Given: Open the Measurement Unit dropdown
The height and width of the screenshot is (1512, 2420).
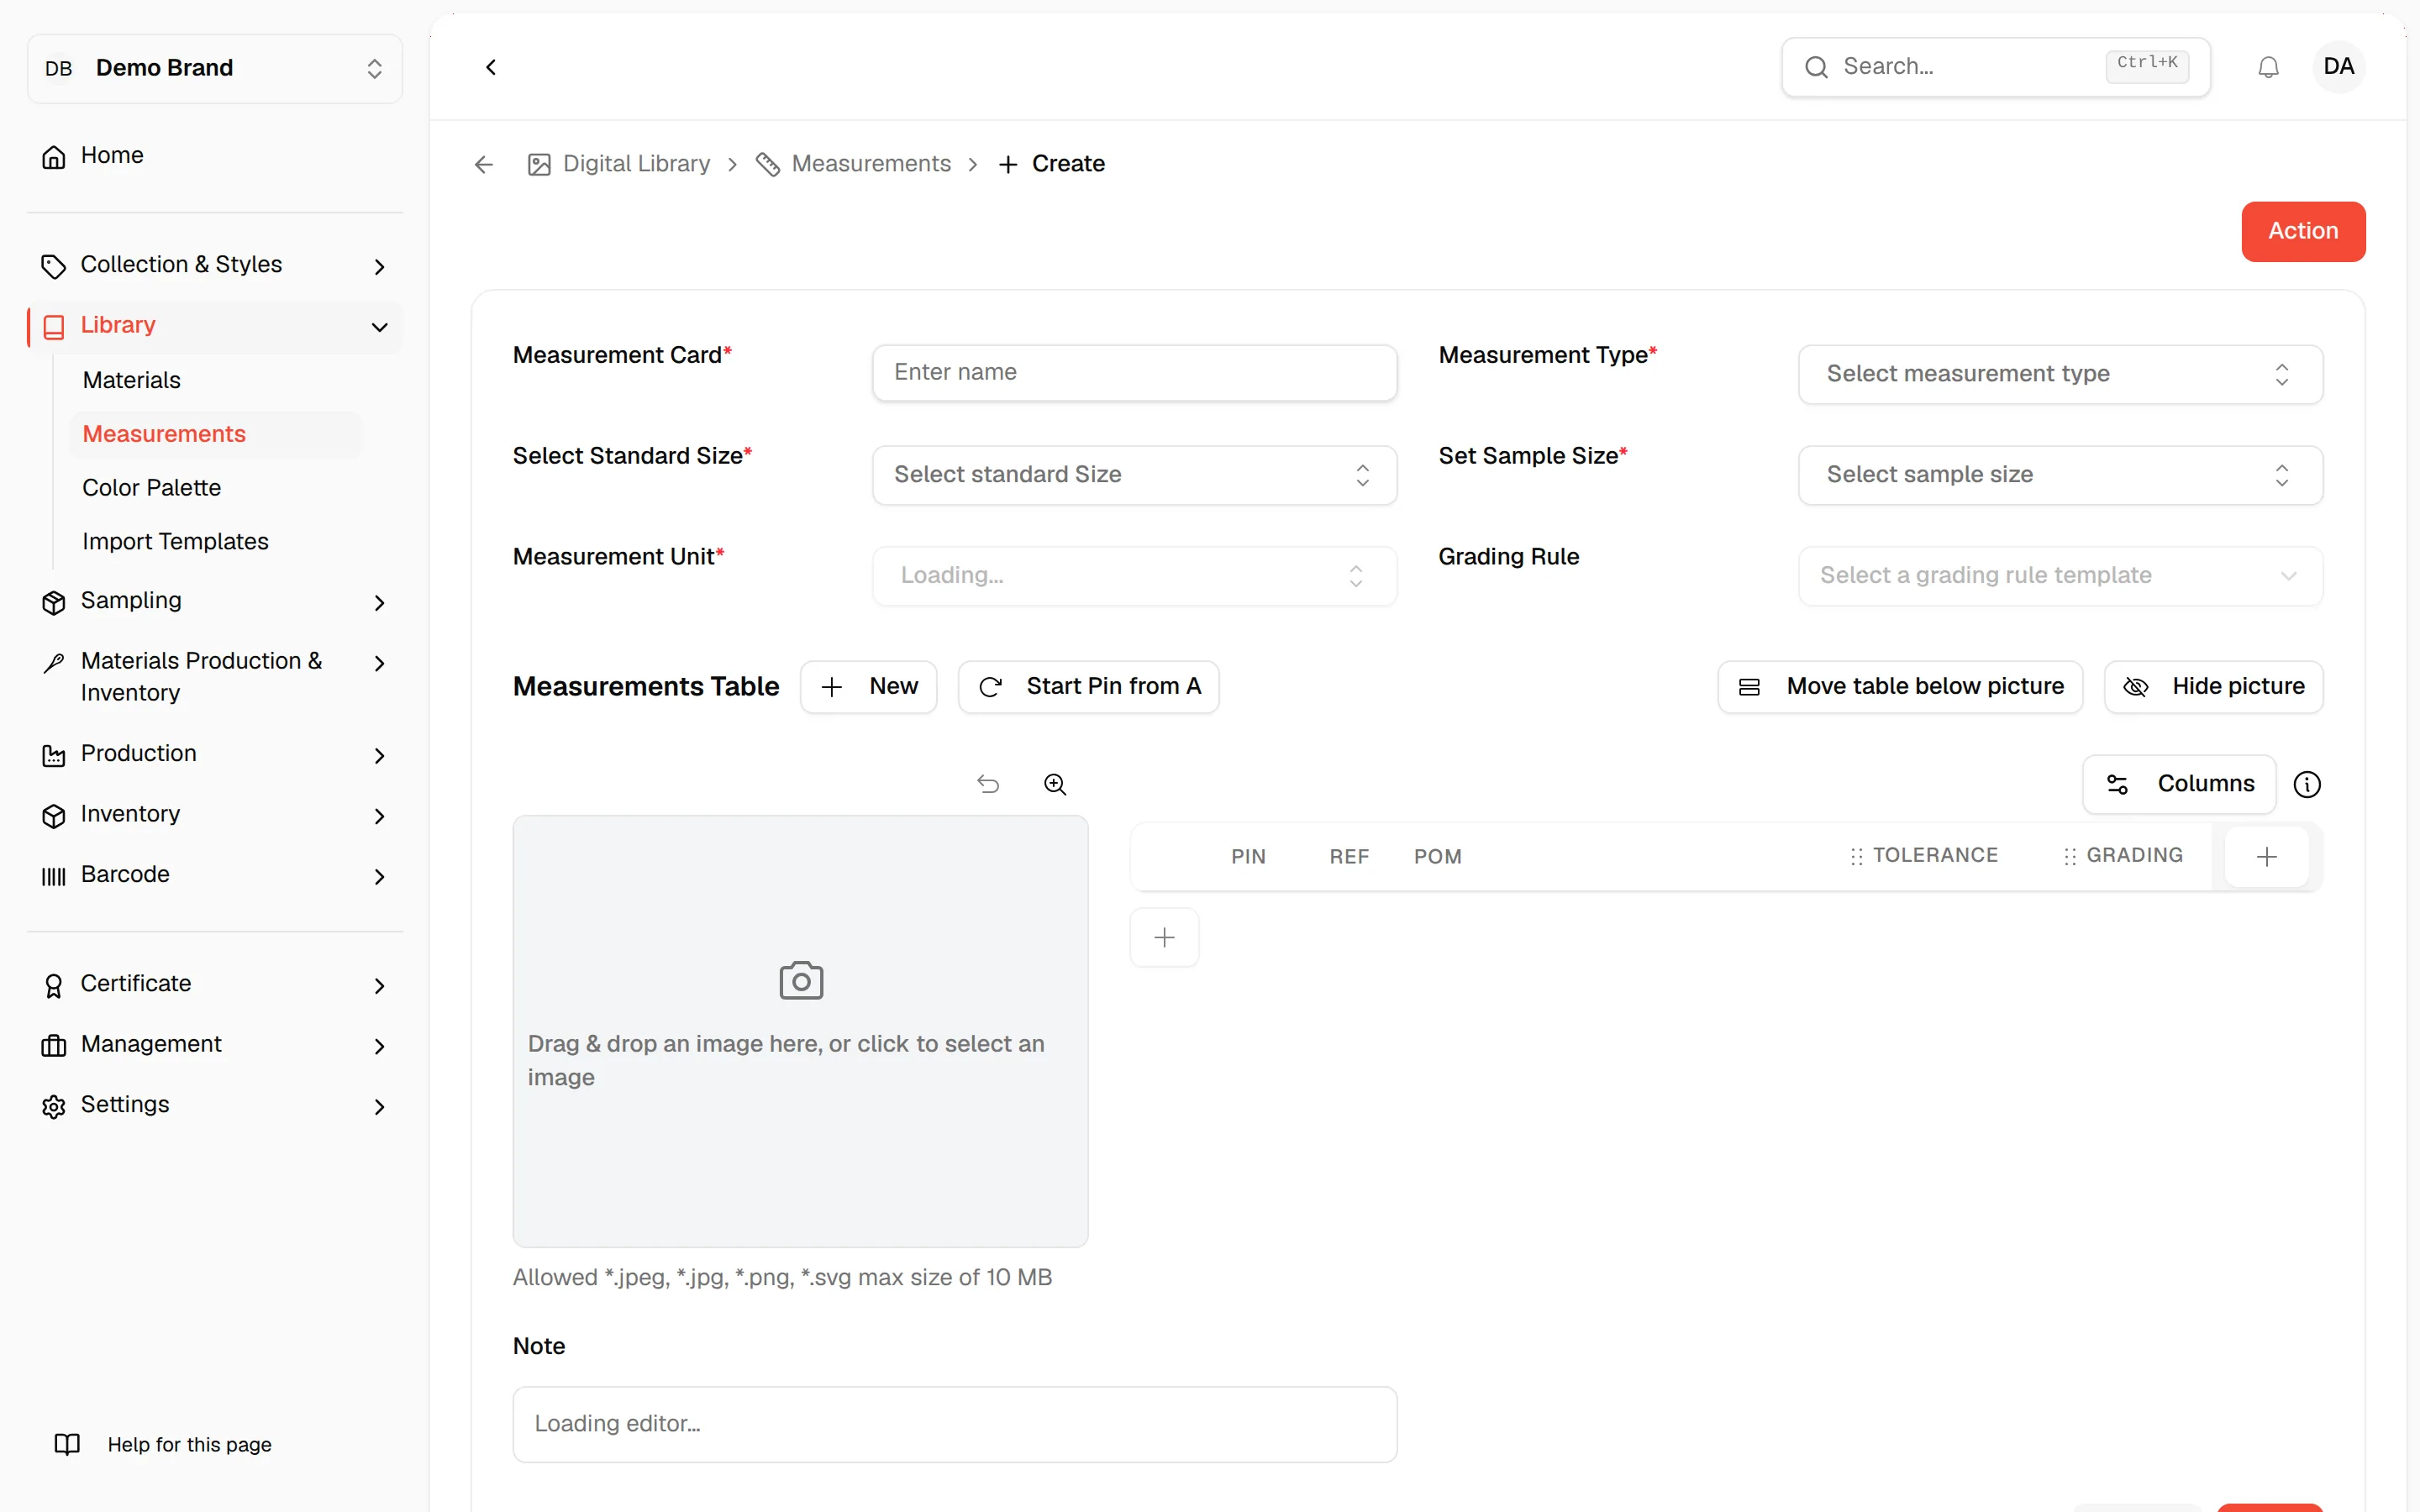Looking at the screenshot, I should click(x=1134, y=576).
